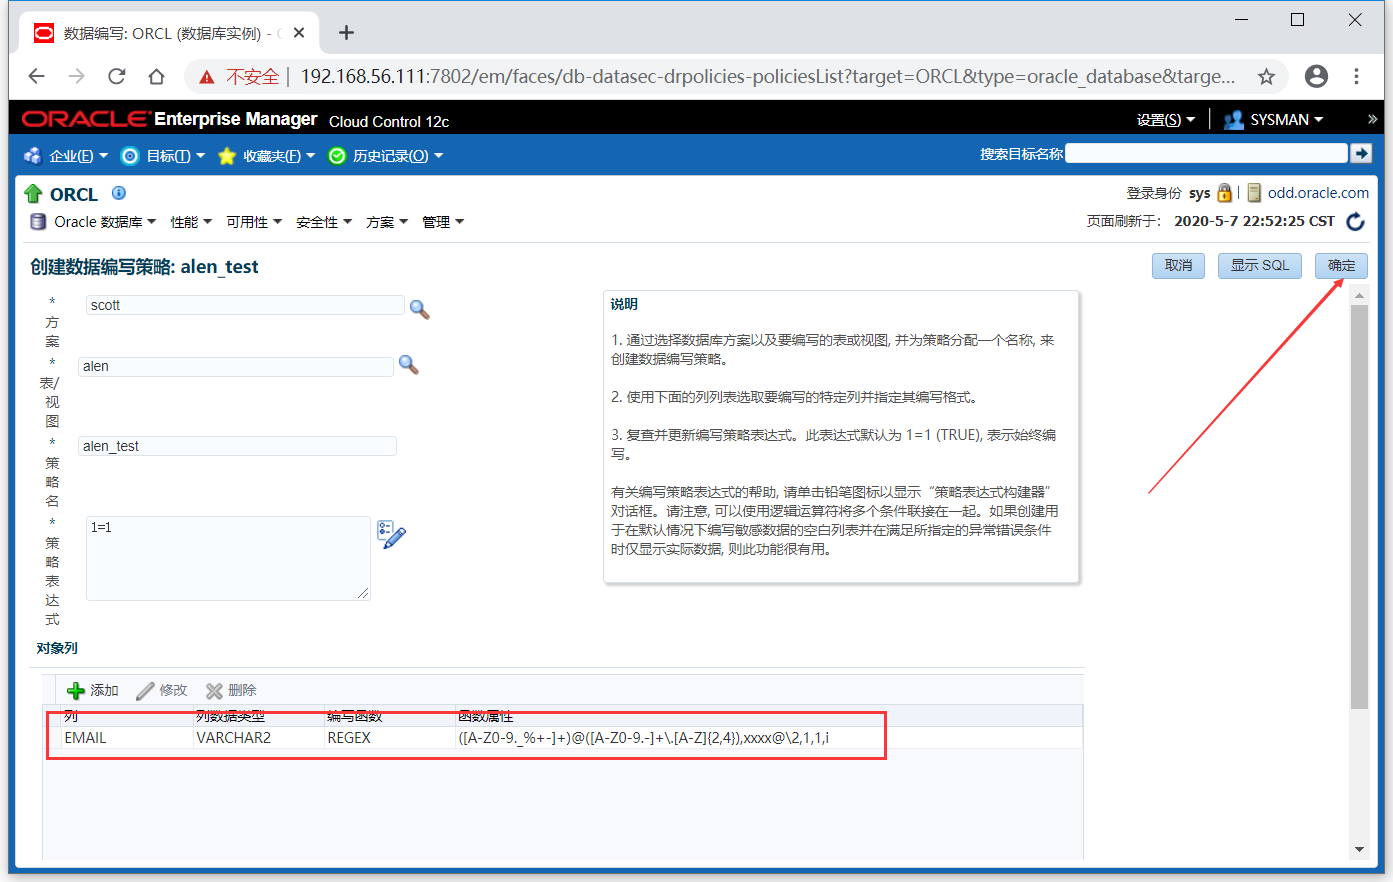Click search target go arrow icon
This screenshot has height=882, width=1393.
(x=1360, y=153)
